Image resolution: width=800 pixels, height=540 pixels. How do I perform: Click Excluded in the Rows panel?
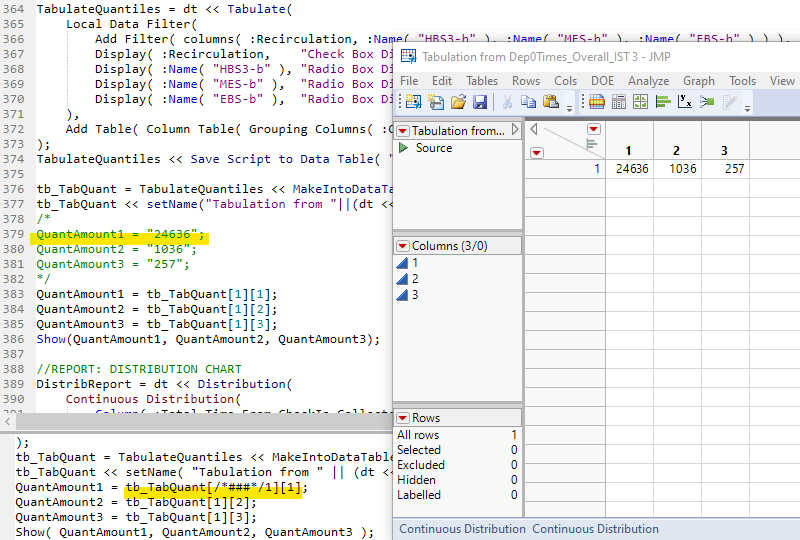pos(421,465)
